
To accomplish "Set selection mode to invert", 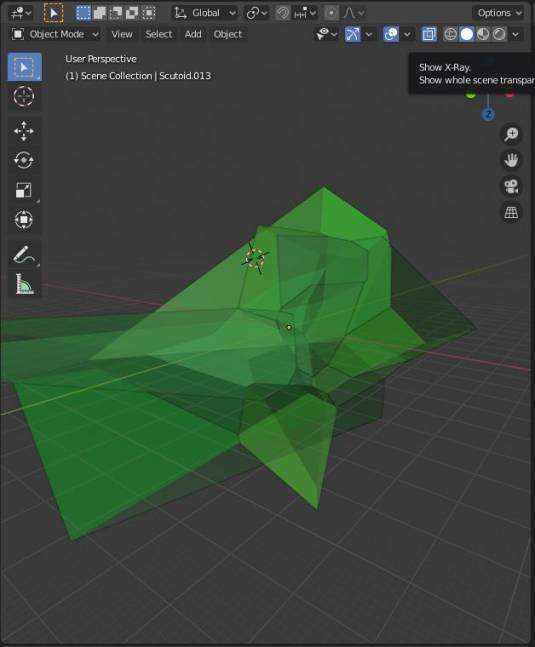I will click(x=132, y=13).
